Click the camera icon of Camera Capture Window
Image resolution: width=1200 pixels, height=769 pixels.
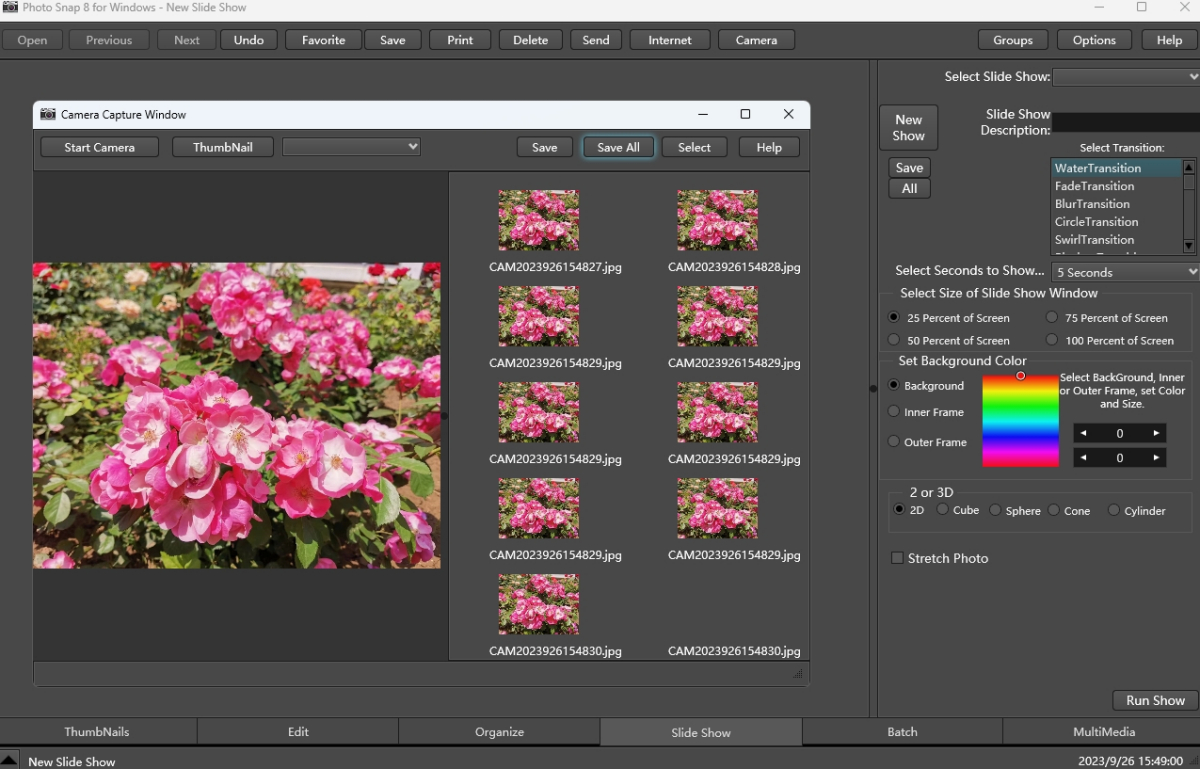tap(48, 114)
